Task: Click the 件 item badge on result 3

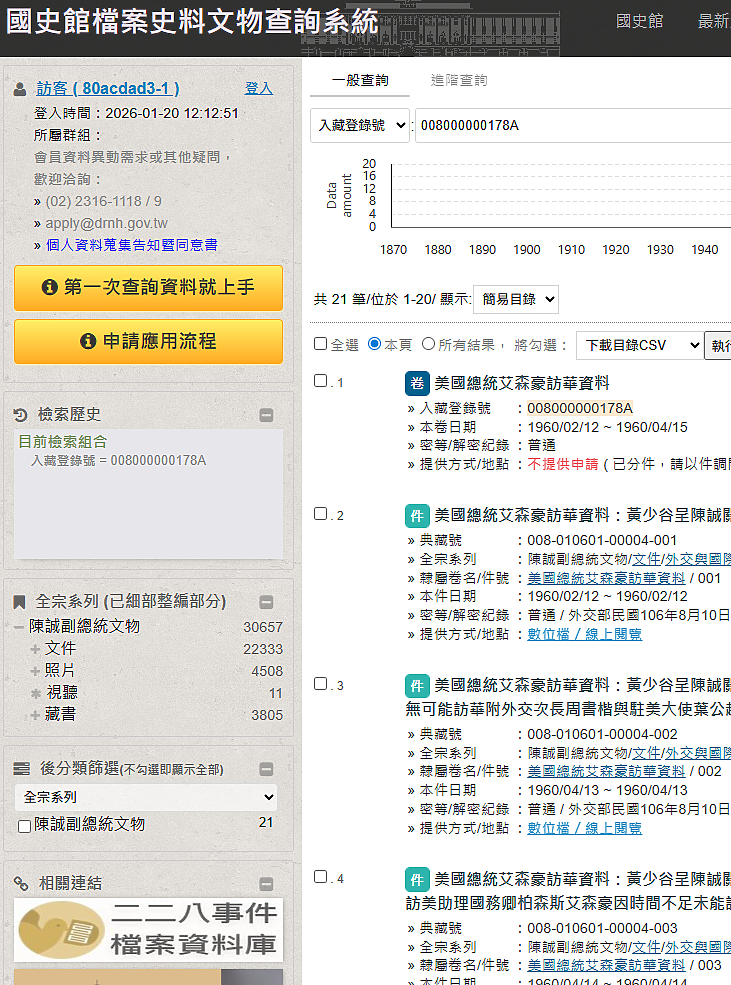Action: (x=417, y=685)
